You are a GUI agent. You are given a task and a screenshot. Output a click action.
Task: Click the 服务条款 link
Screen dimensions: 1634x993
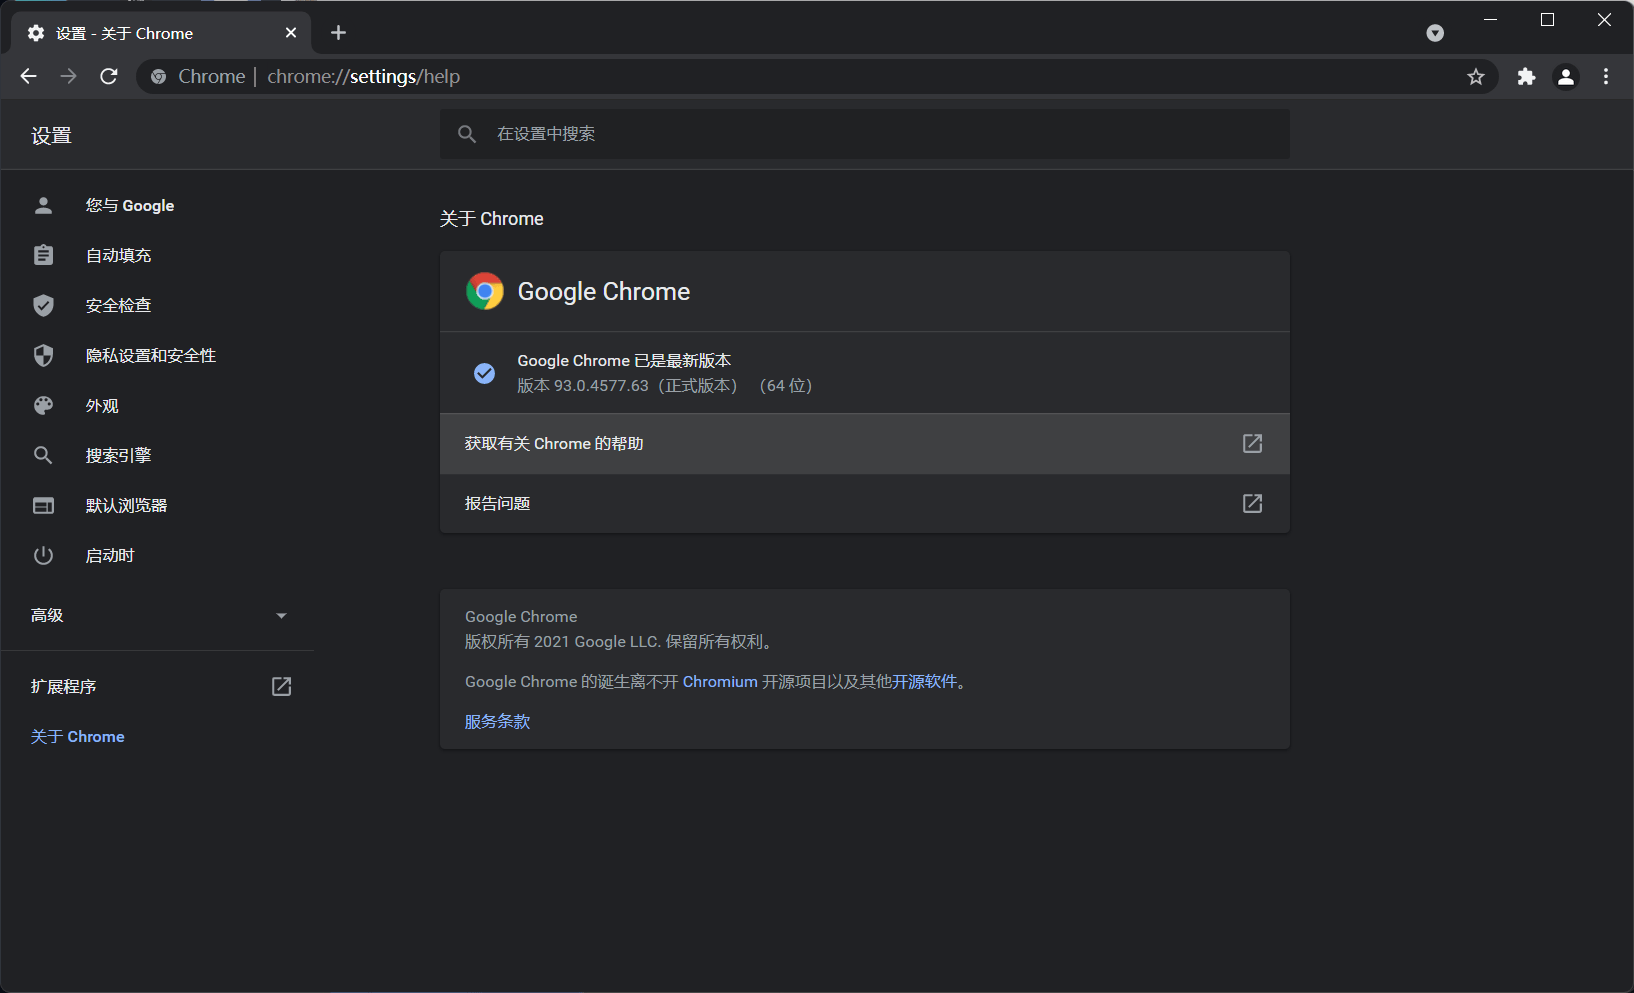497,721
